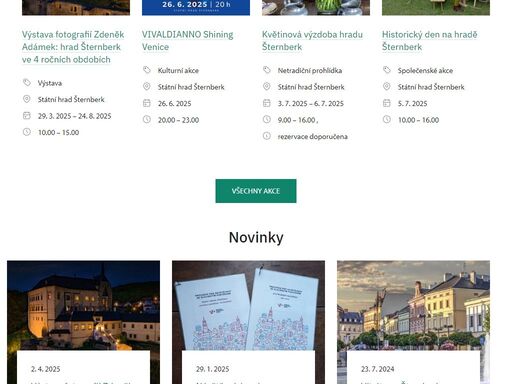This screenshot has width=512, height=384.
Task: Click the Kulturní akce category label
Action: (178, 70)
